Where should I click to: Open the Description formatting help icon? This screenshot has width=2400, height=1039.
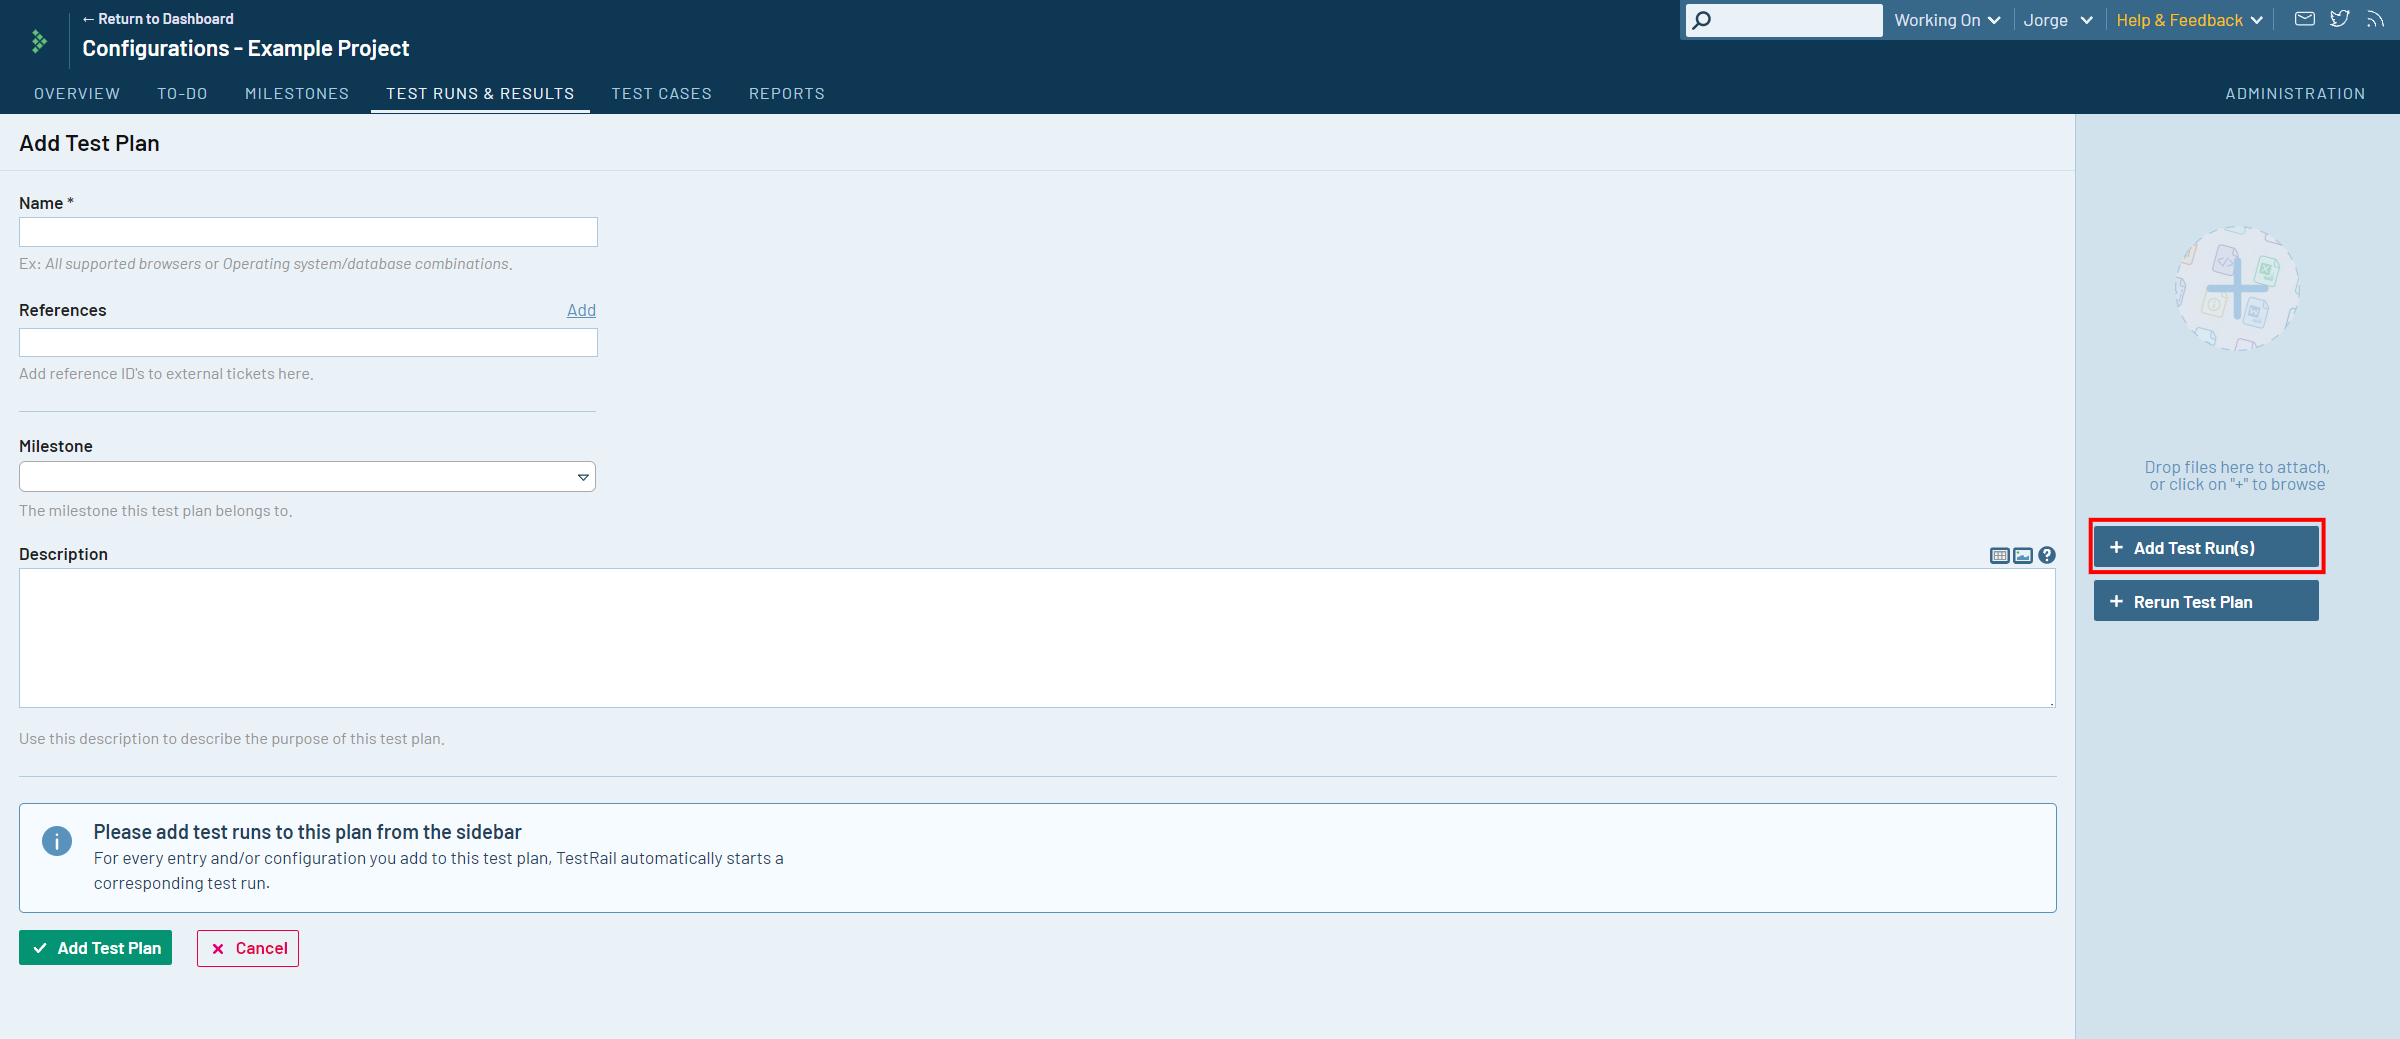[2047, 555]
